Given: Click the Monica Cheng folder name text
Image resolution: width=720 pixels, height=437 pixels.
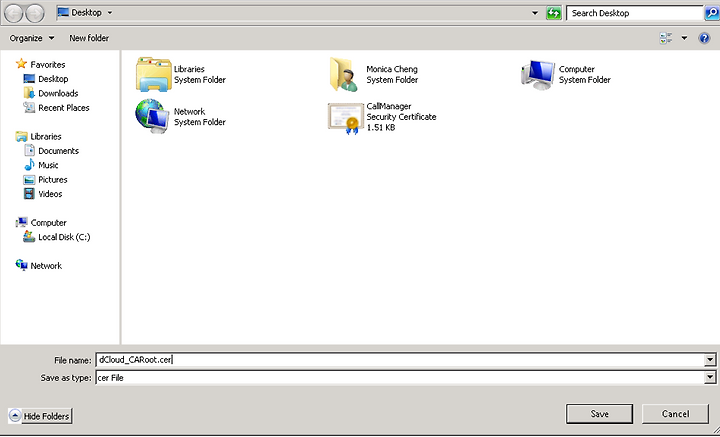Looking at the screenshot, I should [x=392, y=69].
